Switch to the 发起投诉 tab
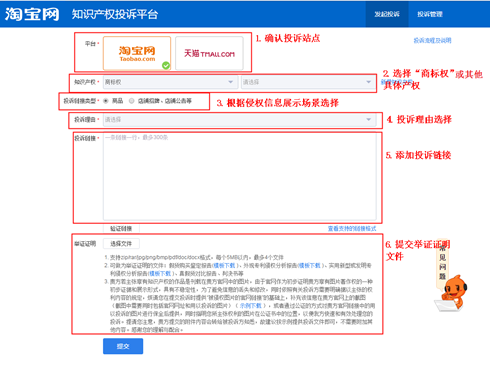This screenshot has height=375, width=490. tap(387, 14)
